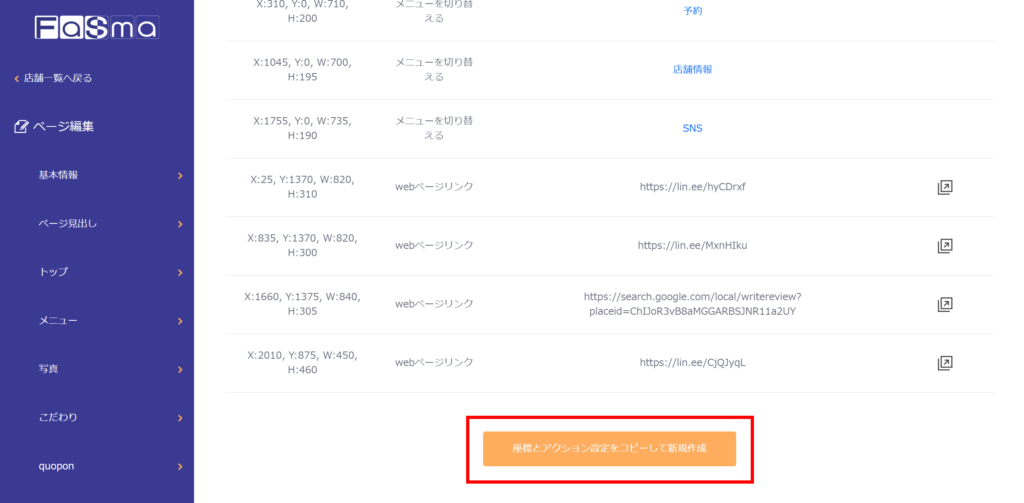
Task: Click back chevron beside 店舗一覧へ戻る
Action: click(x=16, y=78)
